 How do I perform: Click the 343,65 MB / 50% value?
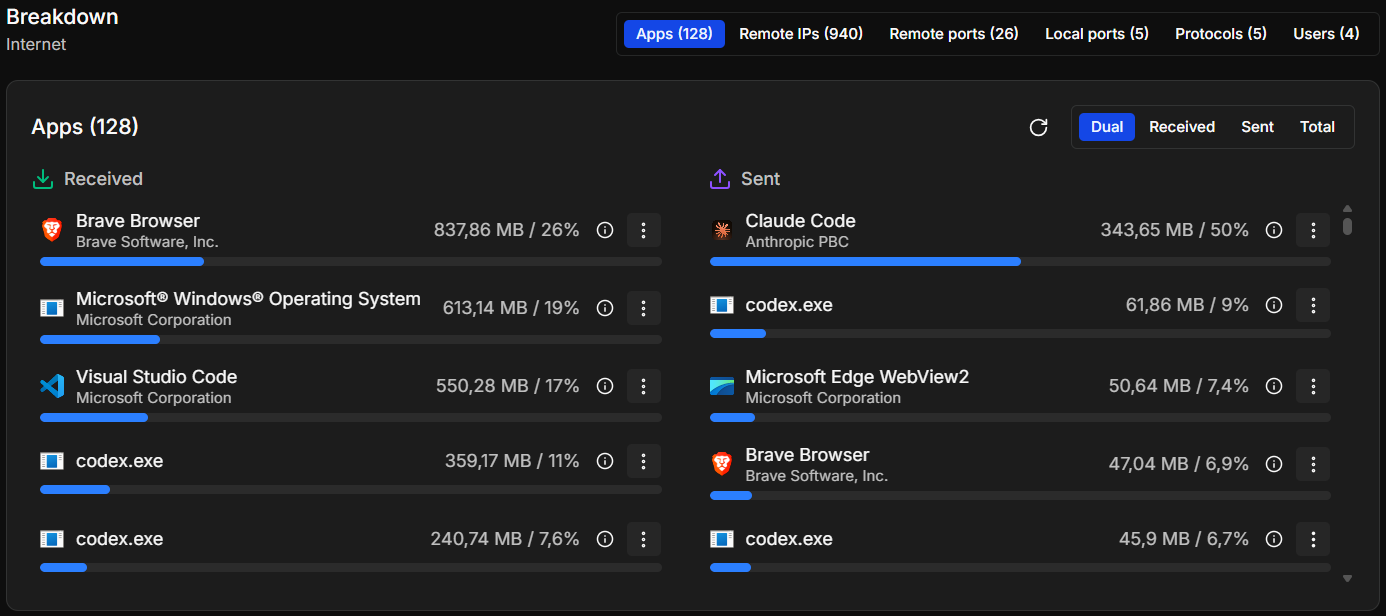tap(1175, 230)
